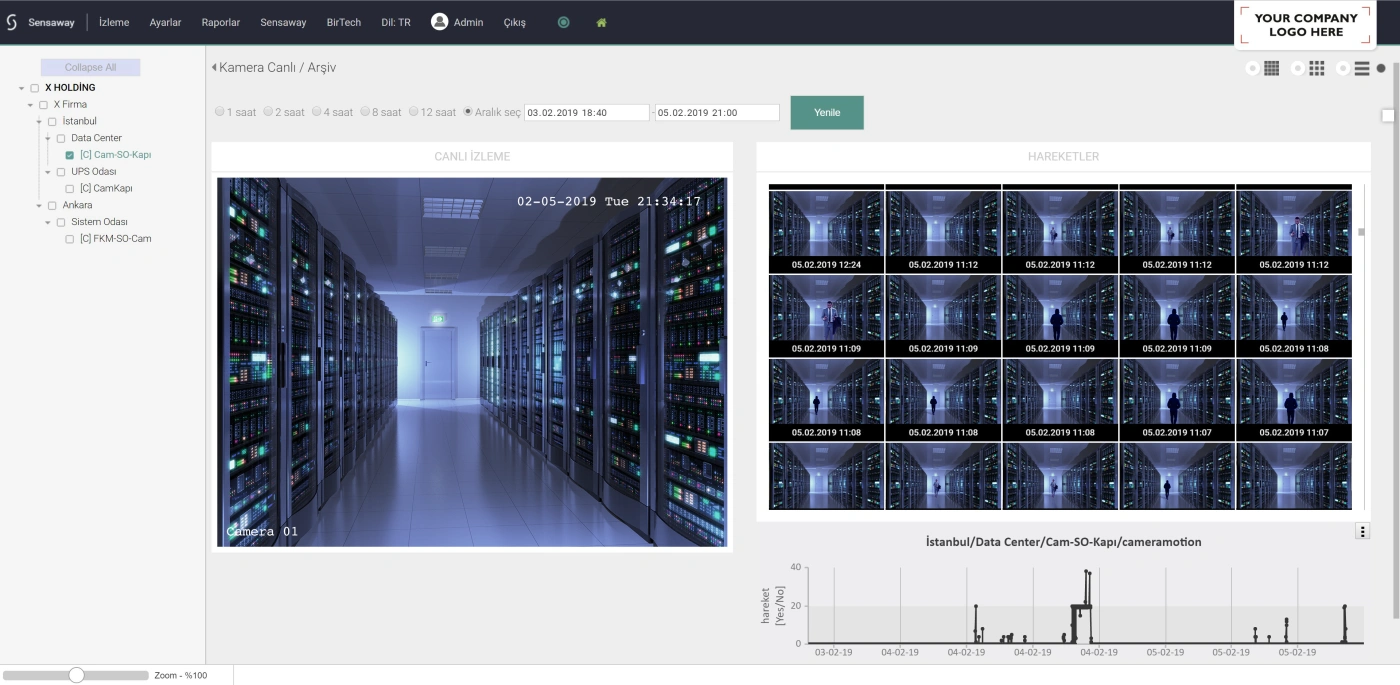Screen dimensions: 1400x685
Task: Check the [C] CamKapı checkbox
Action: point(70,188)
